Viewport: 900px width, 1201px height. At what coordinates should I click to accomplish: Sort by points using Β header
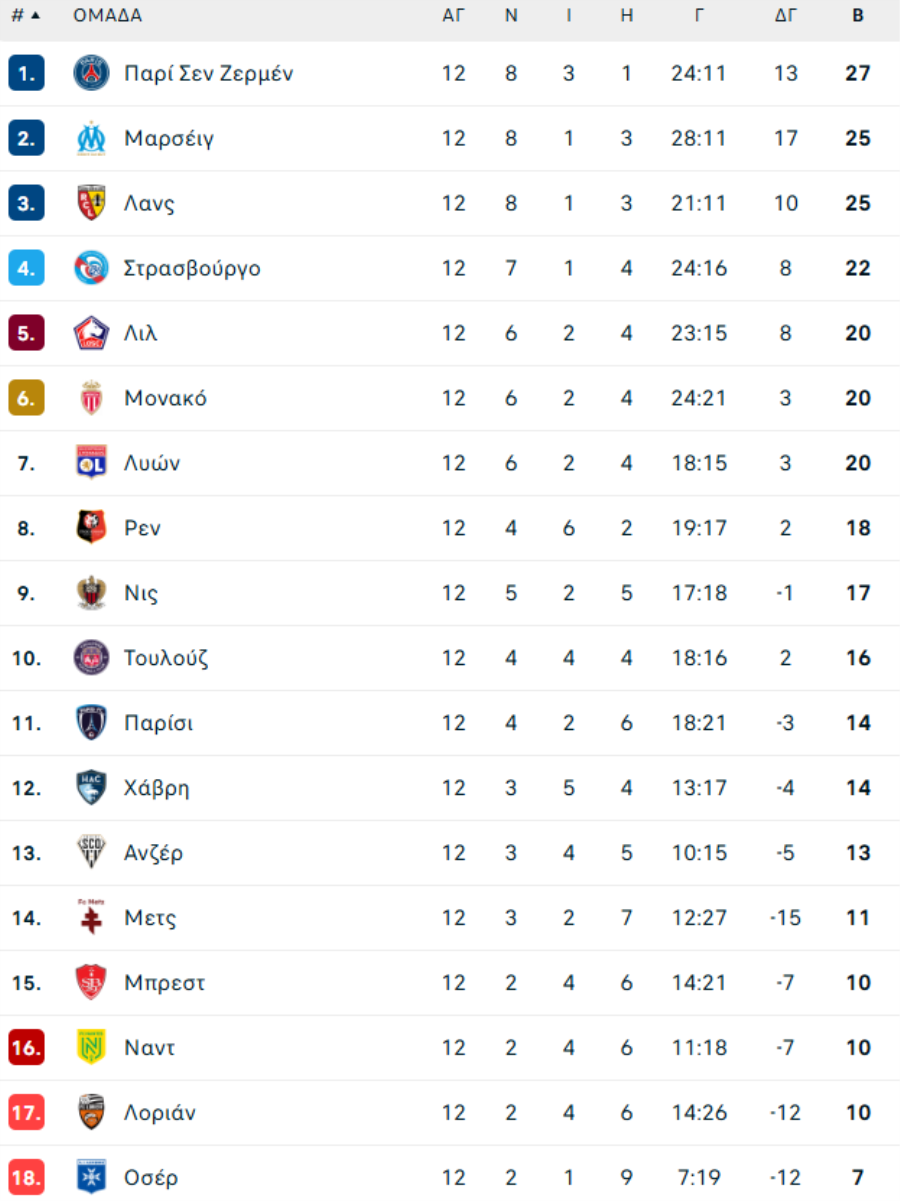858,16
